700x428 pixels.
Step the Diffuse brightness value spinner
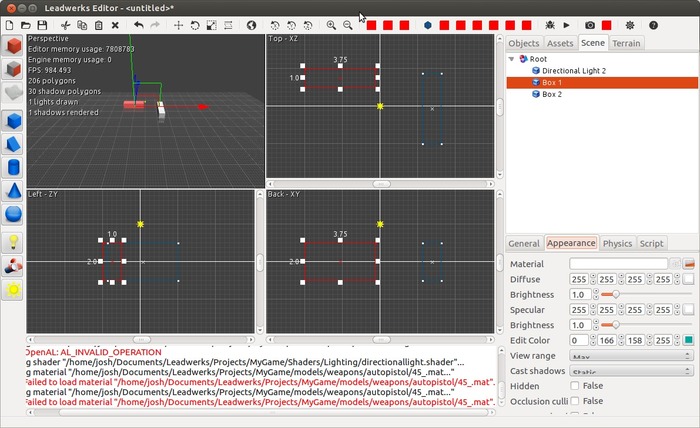(596, 295)
